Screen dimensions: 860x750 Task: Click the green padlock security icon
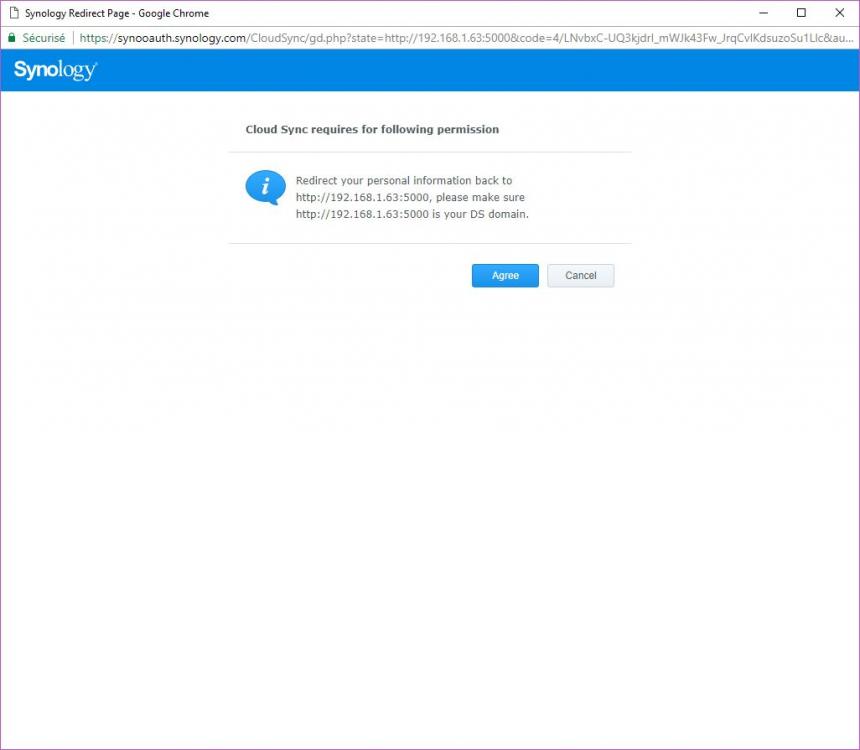click(x=12, y=38)
